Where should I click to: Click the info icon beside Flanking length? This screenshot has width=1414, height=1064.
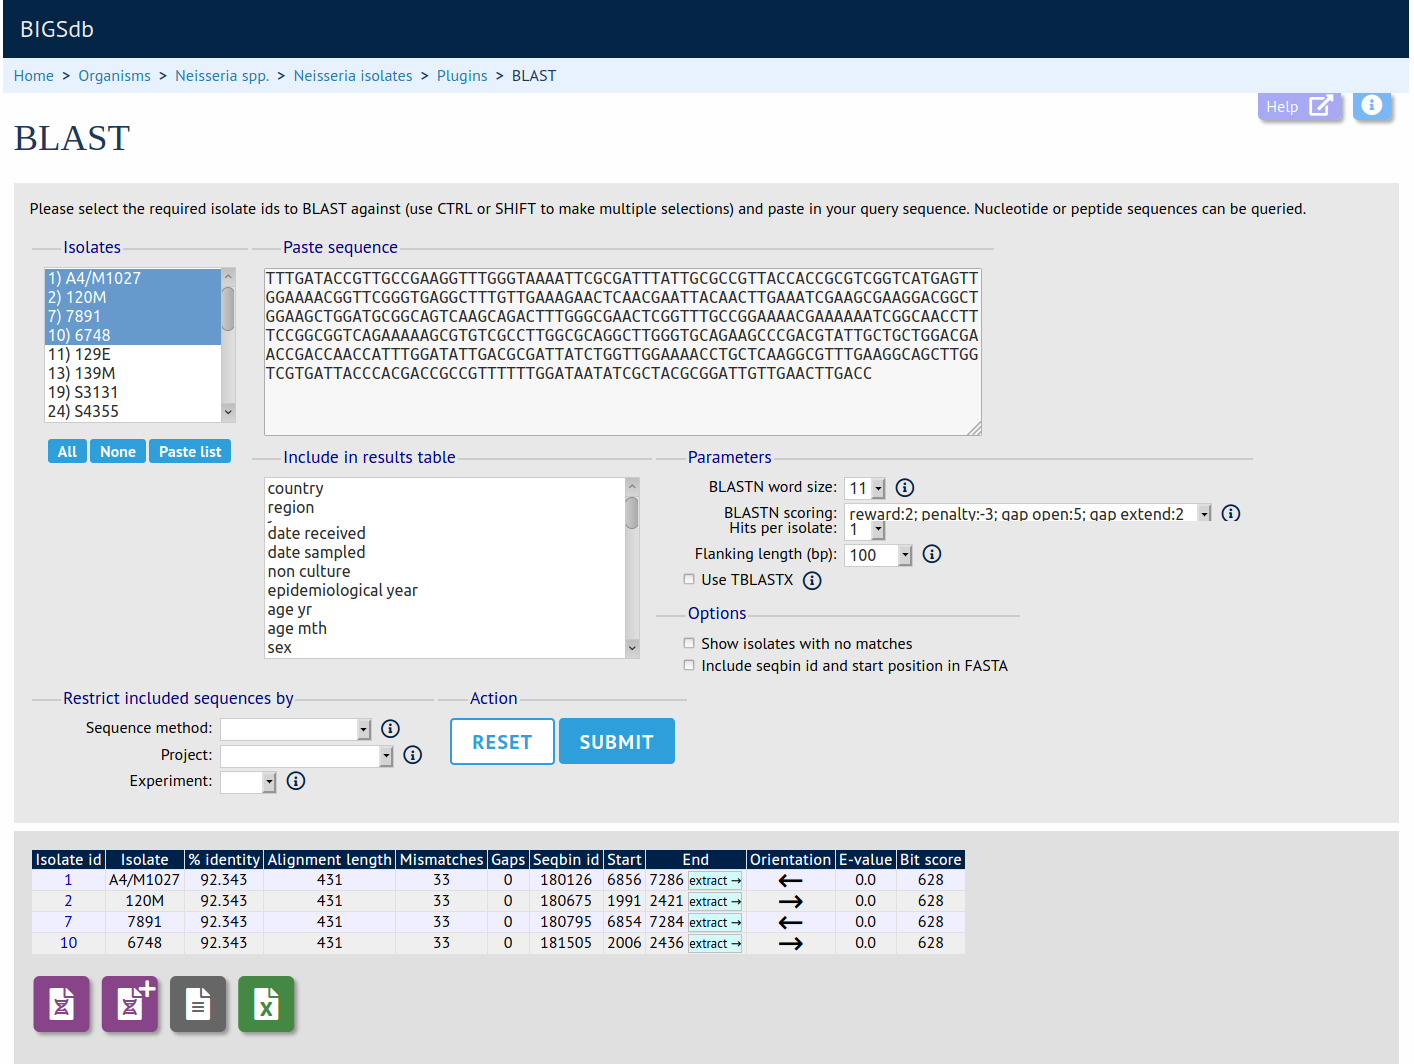(x=932, y=554)
